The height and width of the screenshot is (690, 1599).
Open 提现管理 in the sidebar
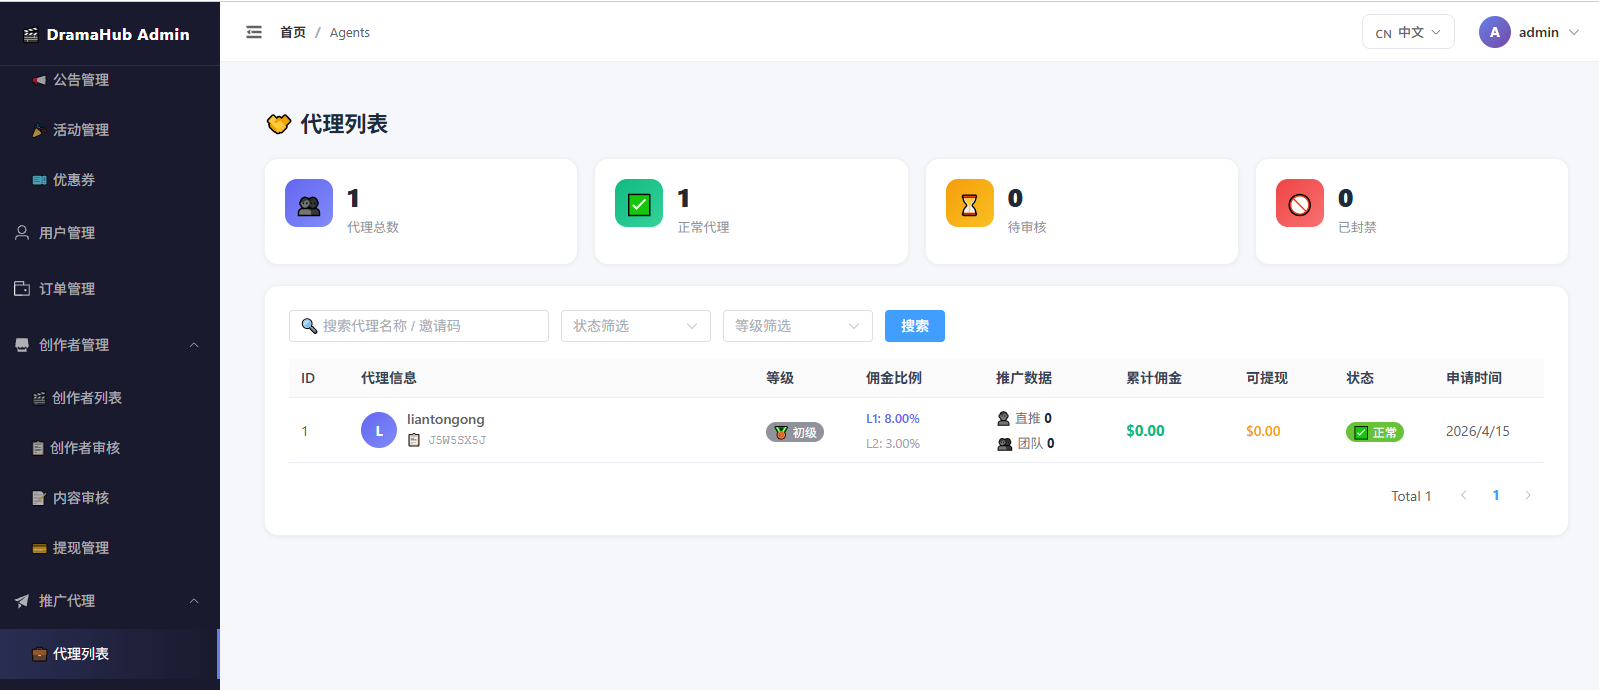point(110,548)
